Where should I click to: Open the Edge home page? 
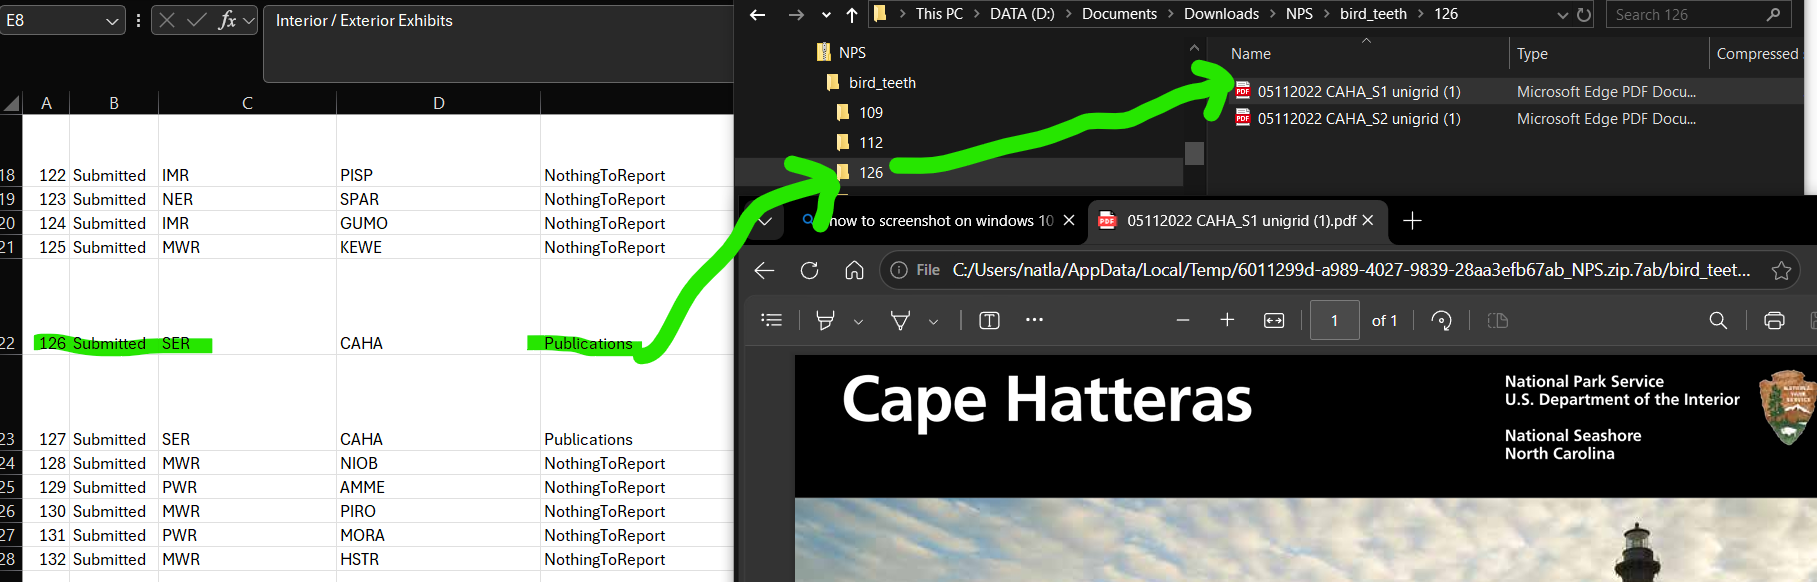854,270
